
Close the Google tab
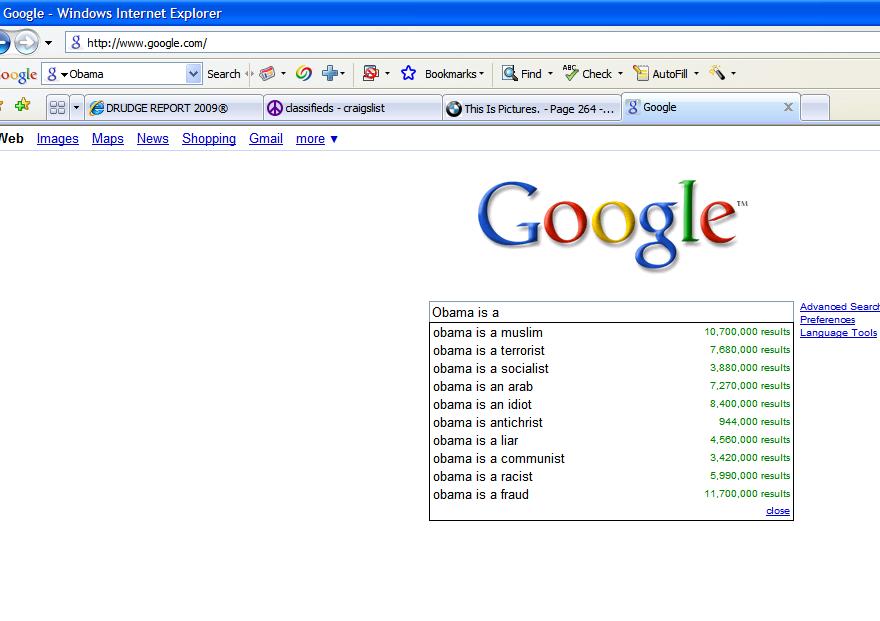click(x=788, y=107)
